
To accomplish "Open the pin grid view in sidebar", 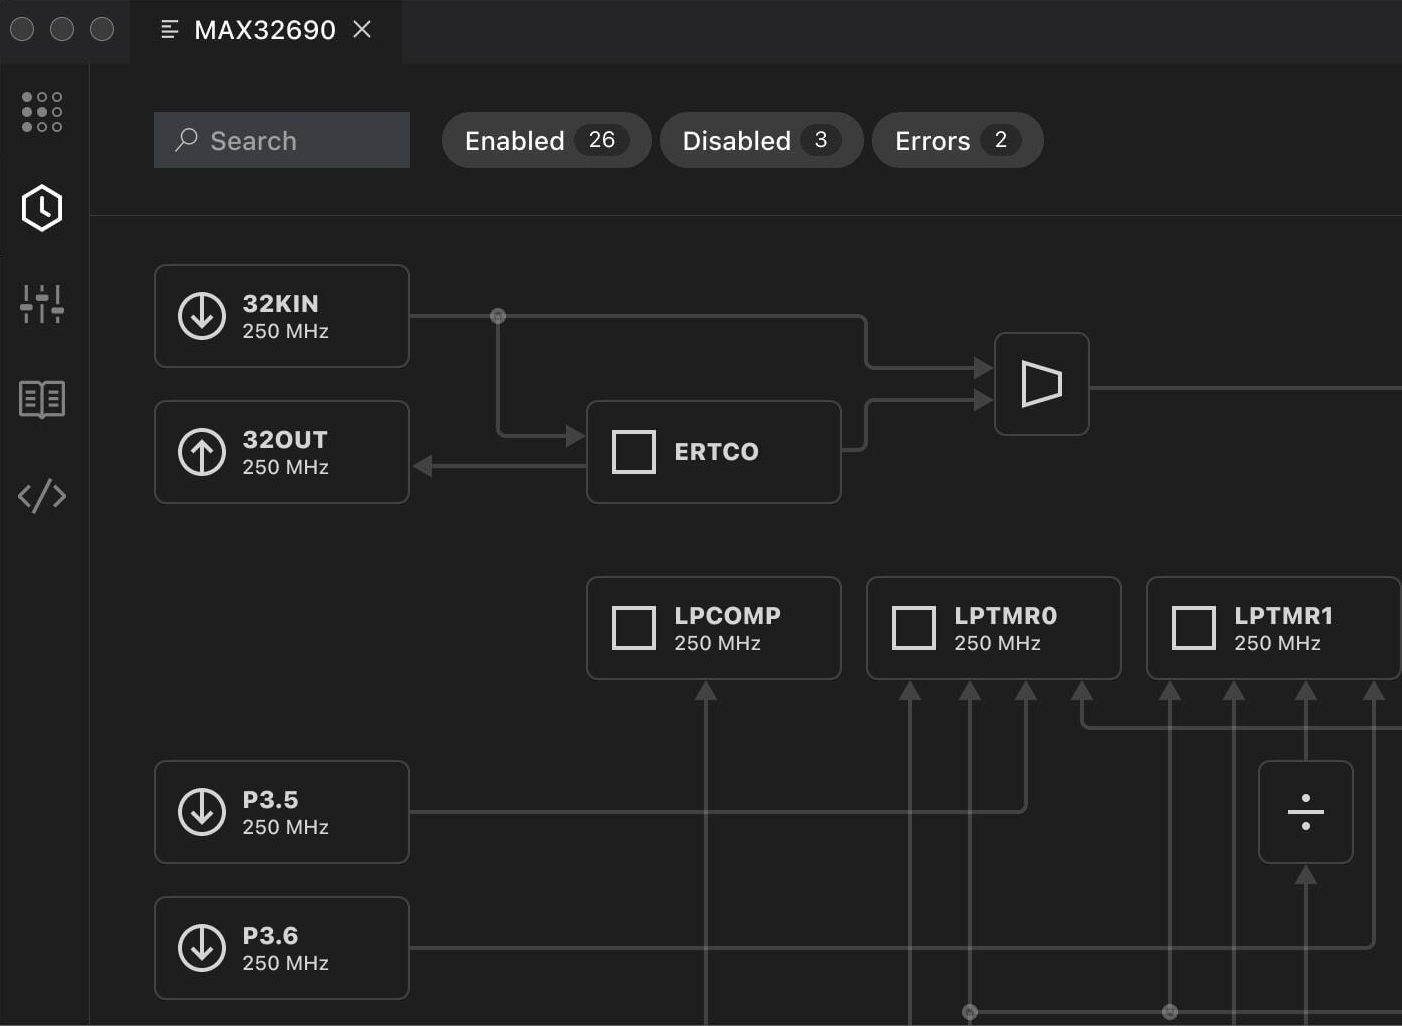I will pyautogui.click(x=42, y=112).
